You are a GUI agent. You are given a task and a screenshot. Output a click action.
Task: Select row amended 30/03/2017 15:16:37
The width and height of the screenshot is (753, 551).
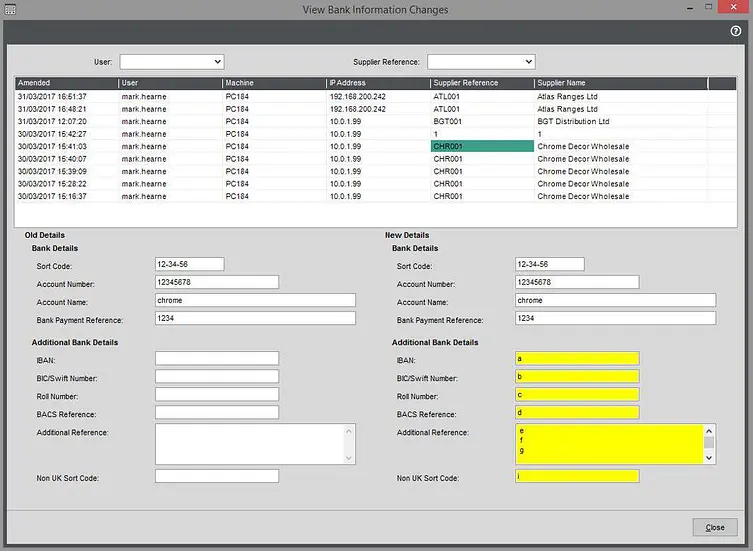click(376, 196)
